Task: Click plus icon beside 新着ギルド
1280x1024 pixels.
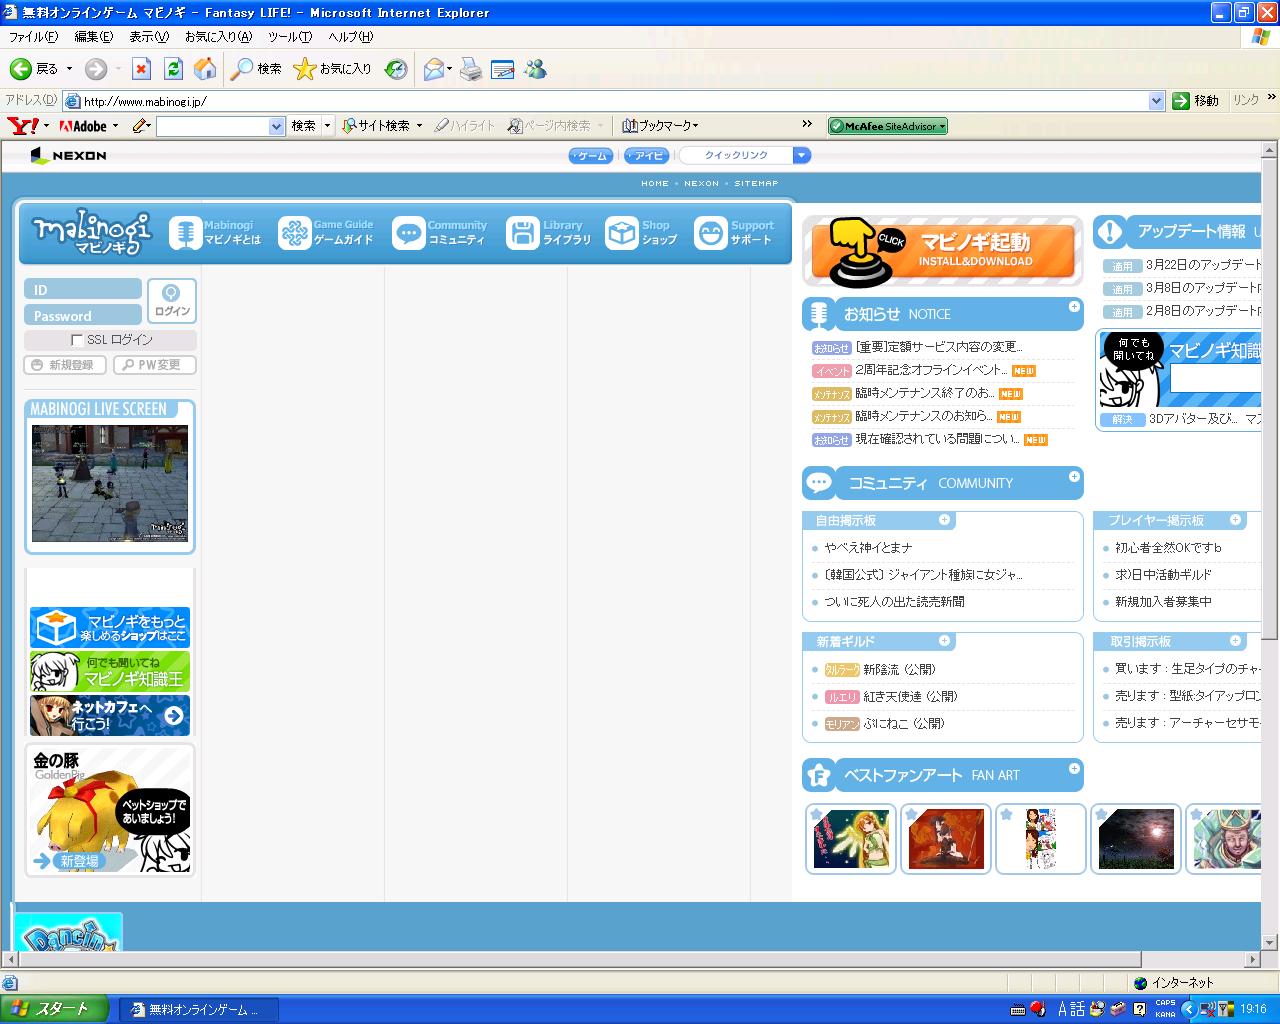Action: click(x=944, y=640)
